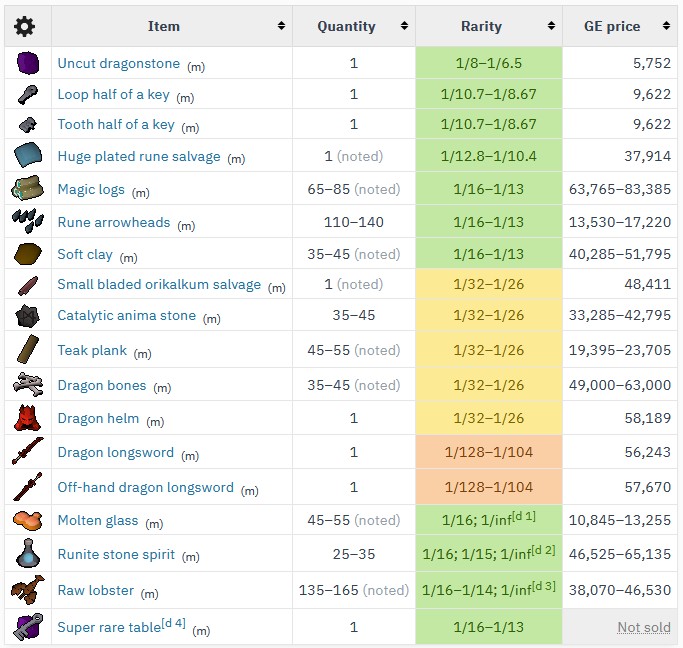Select the 37,914 GE price cell
683x648 pixels.
pyautogui.click(x=619, y=156)
